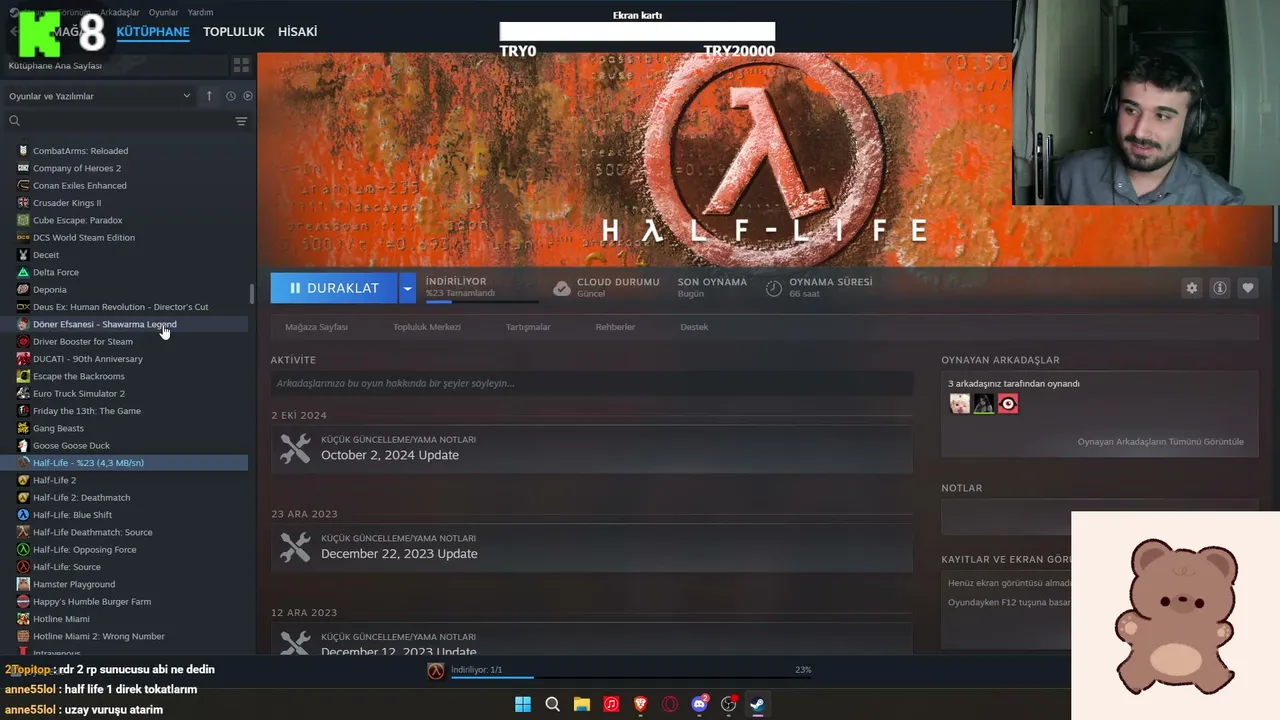Image resolution: width=1280 pixels, height=720 pixels.
Task: Click the Driver Booster for Steam icon
Action: point(23,342)
